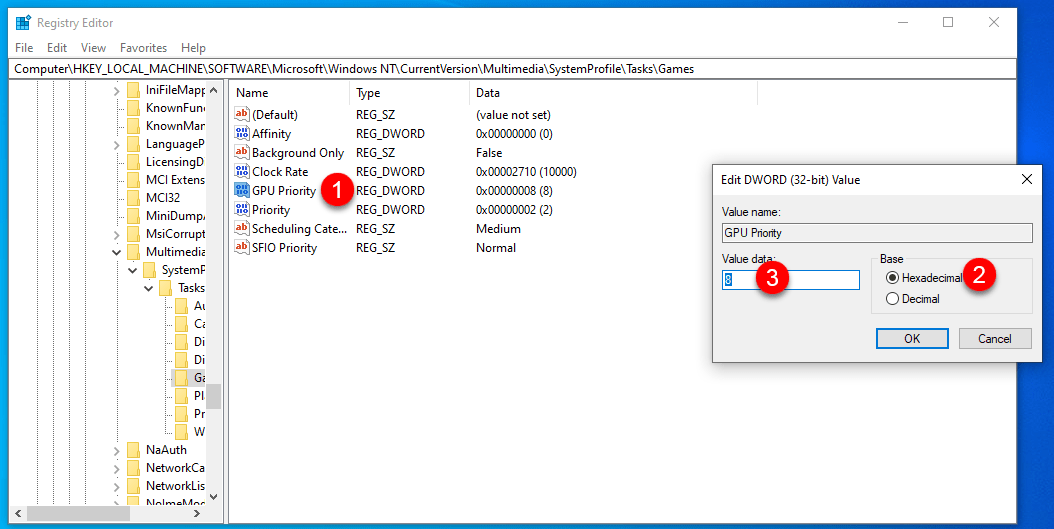Image resolution: width=1054 pixels, height=529 pixels.
Task: Click the MCI32 folder icon
Action: (x=134, y=198)
